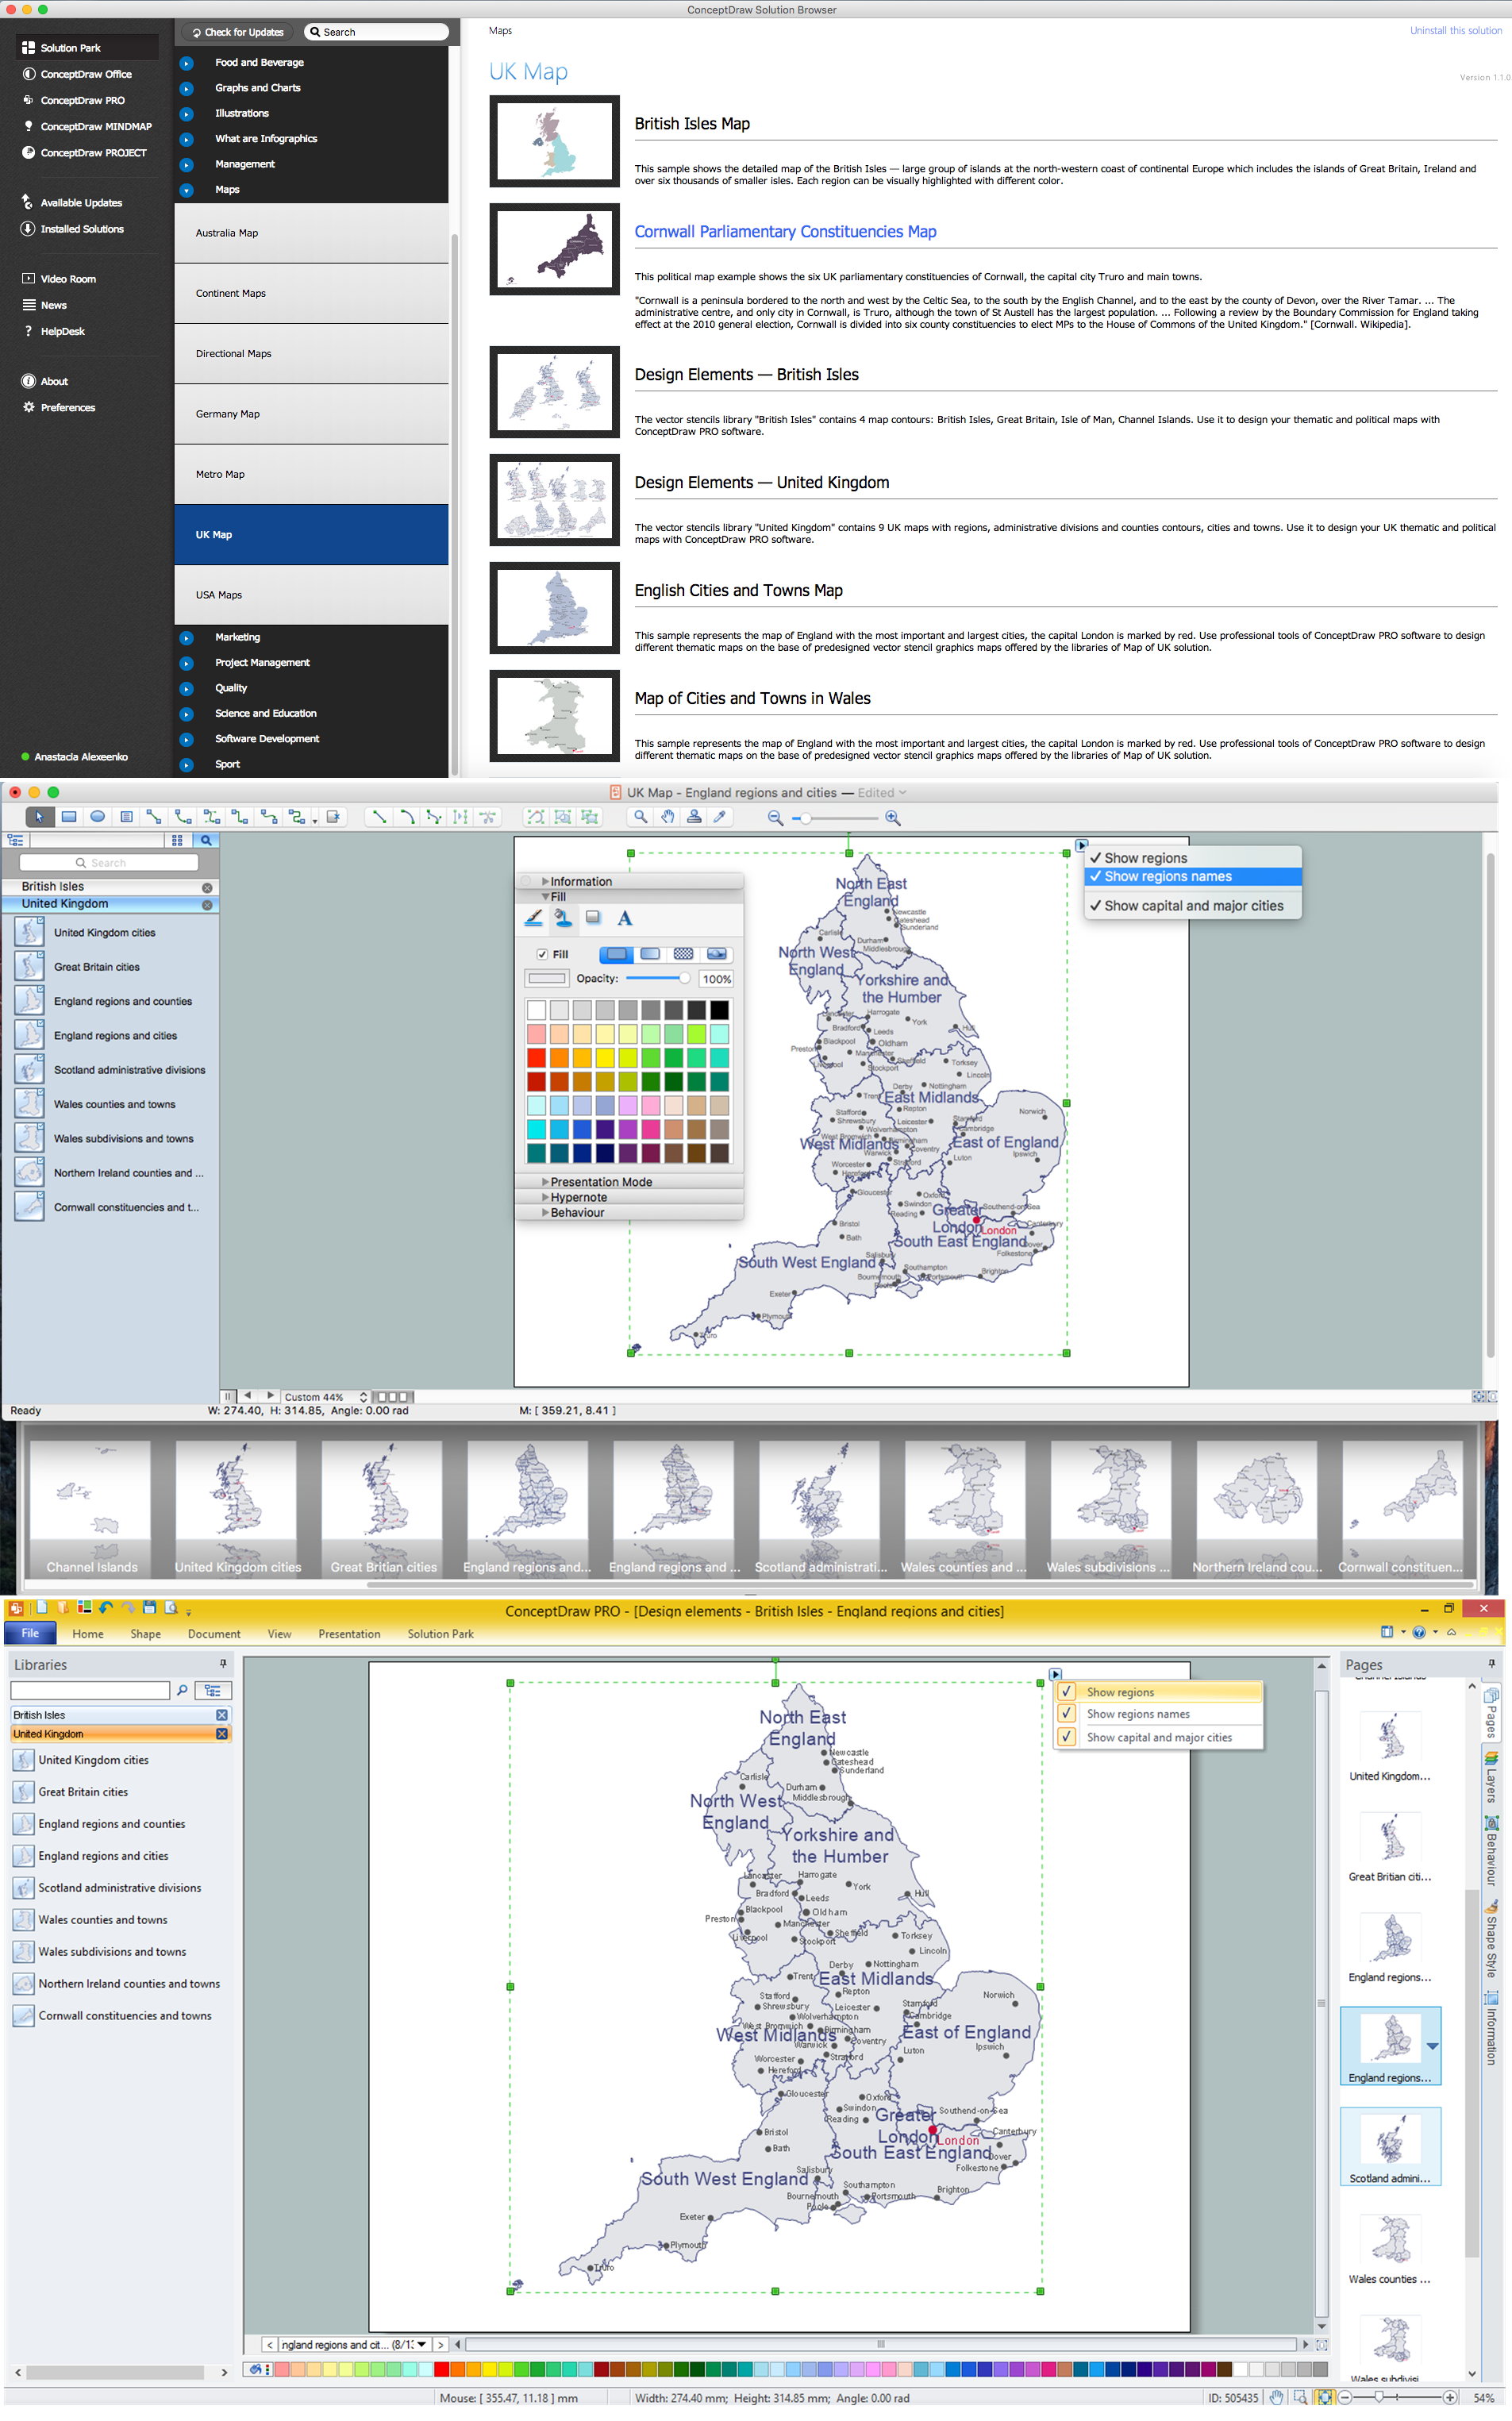1512x2421 pixels.
Task: Select the solid fill type button
Action: click(x=617, y=954)
